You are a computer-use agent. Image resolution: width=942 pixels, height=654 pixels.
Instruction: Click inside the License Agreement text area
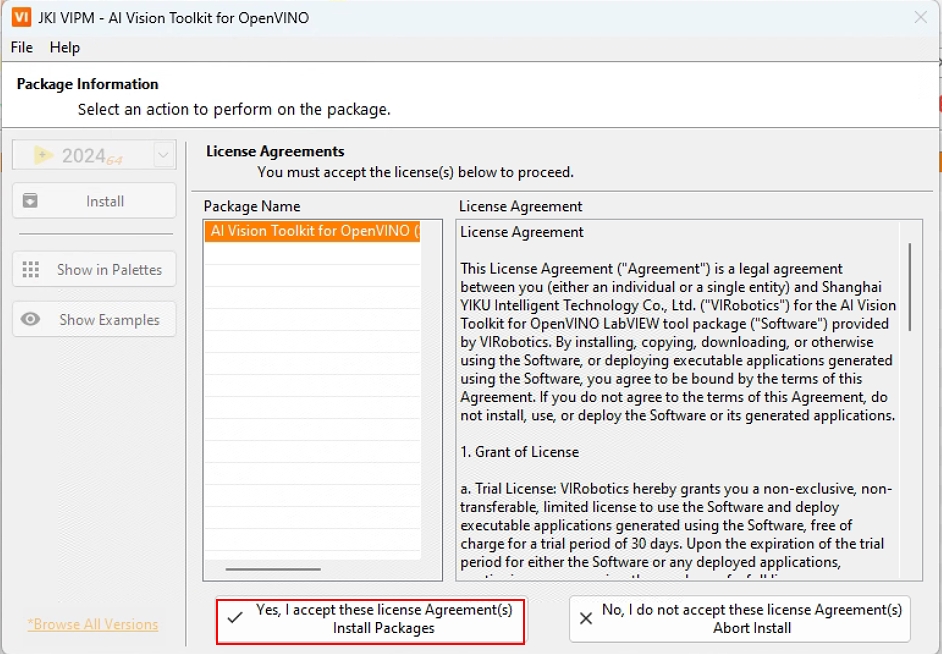(x=678, y=400)
